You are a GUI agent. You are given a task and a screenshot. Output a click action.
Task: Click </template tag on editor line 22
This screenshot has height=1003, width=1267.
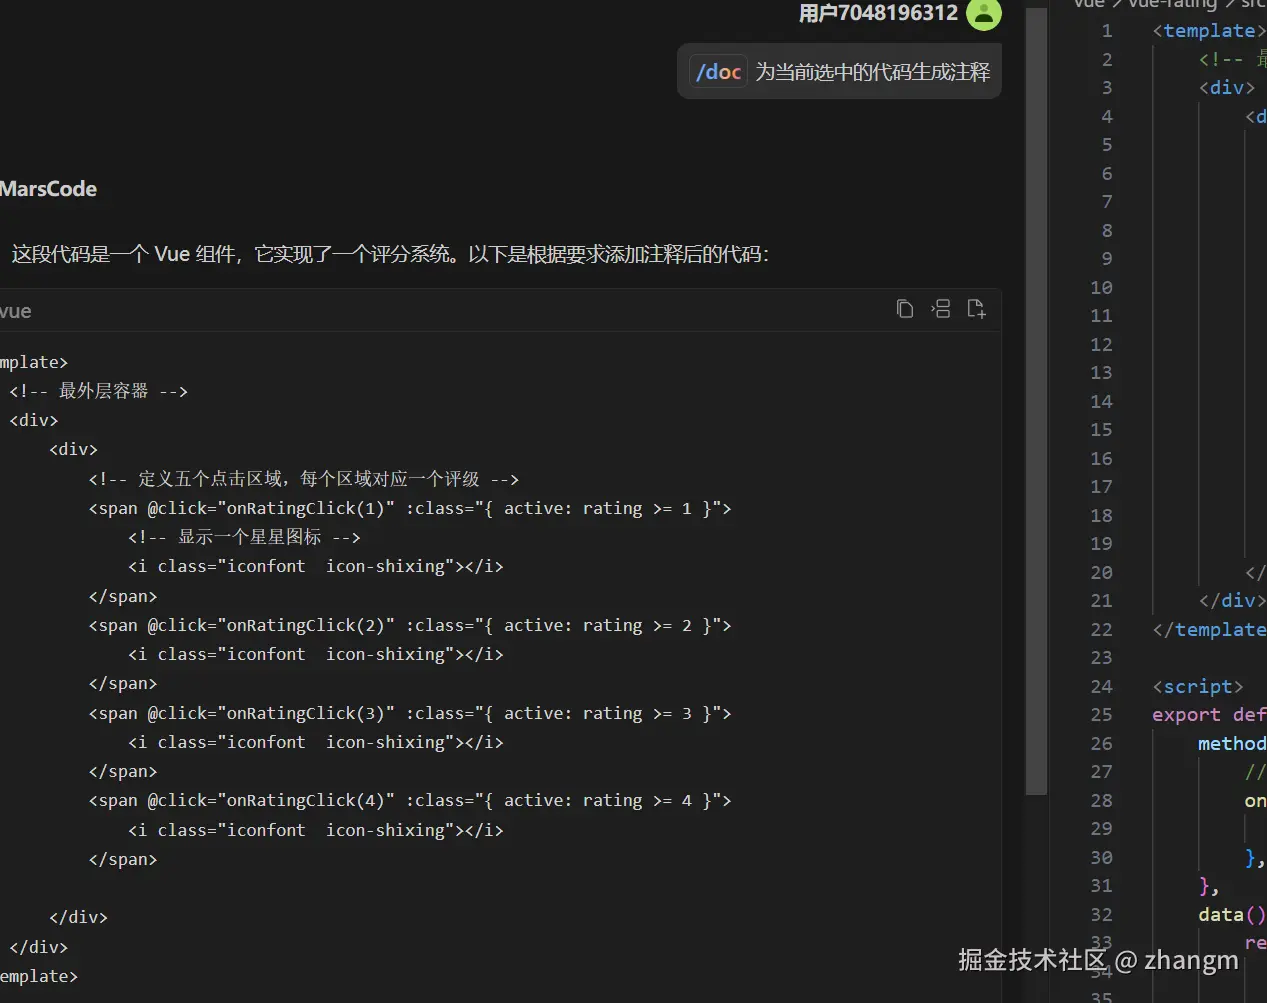(1209, 630)
